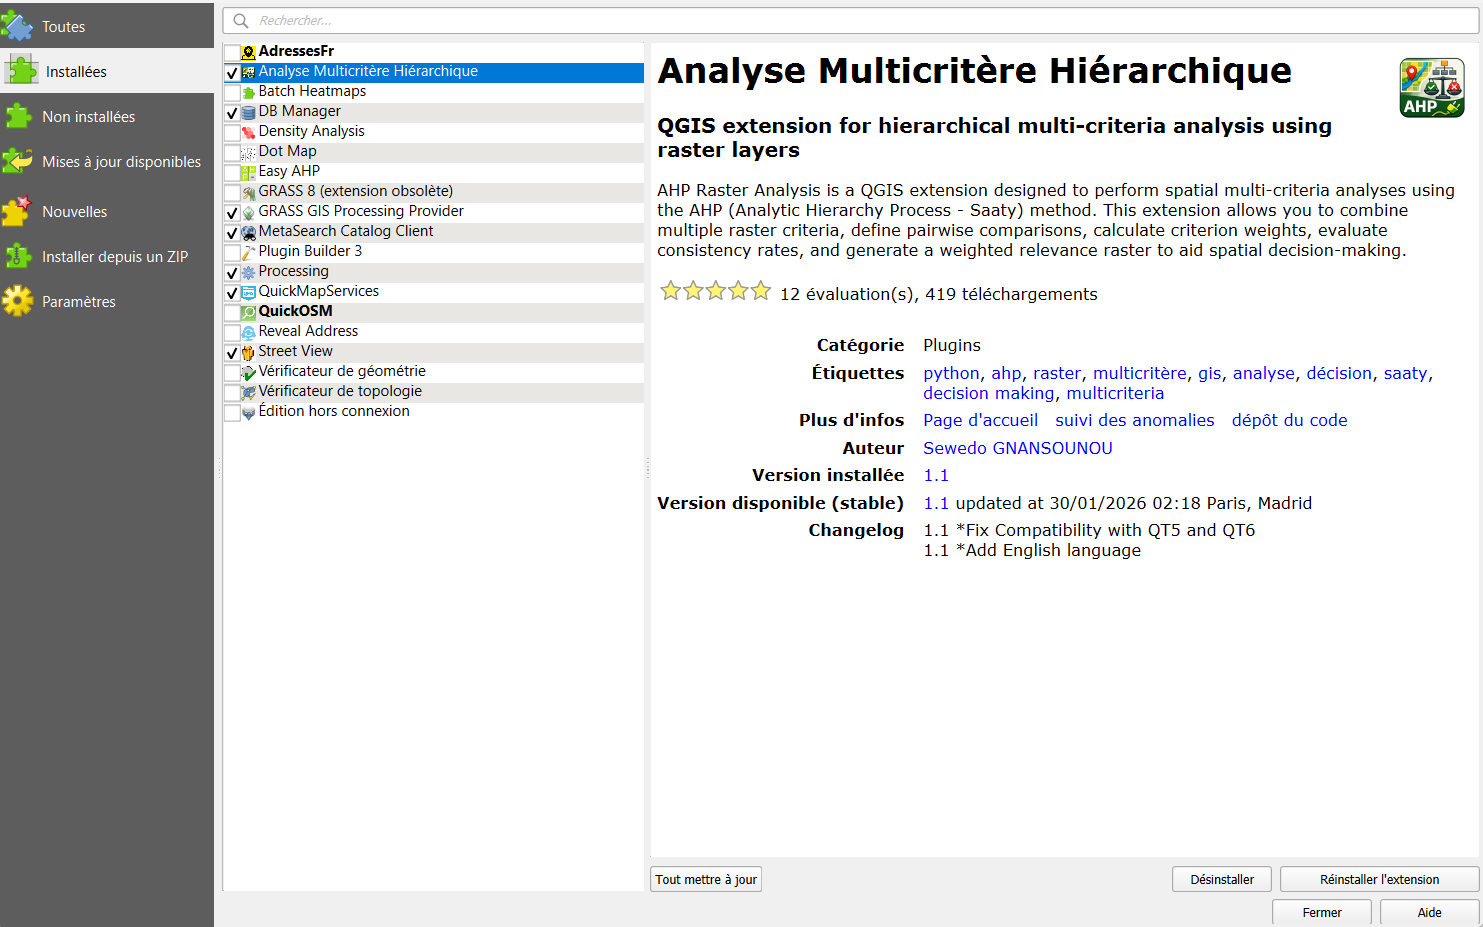Click the five-star rating stars
Screen dimensions: 1483x927
[715, 291]
